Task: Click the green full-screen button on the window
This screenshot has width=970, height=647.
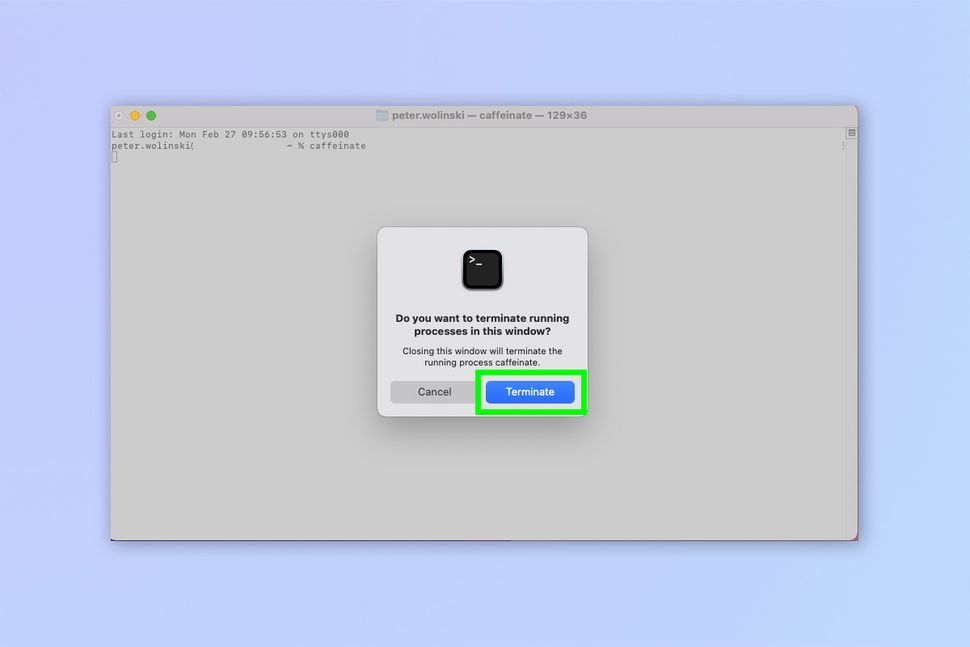Action: 150,115
